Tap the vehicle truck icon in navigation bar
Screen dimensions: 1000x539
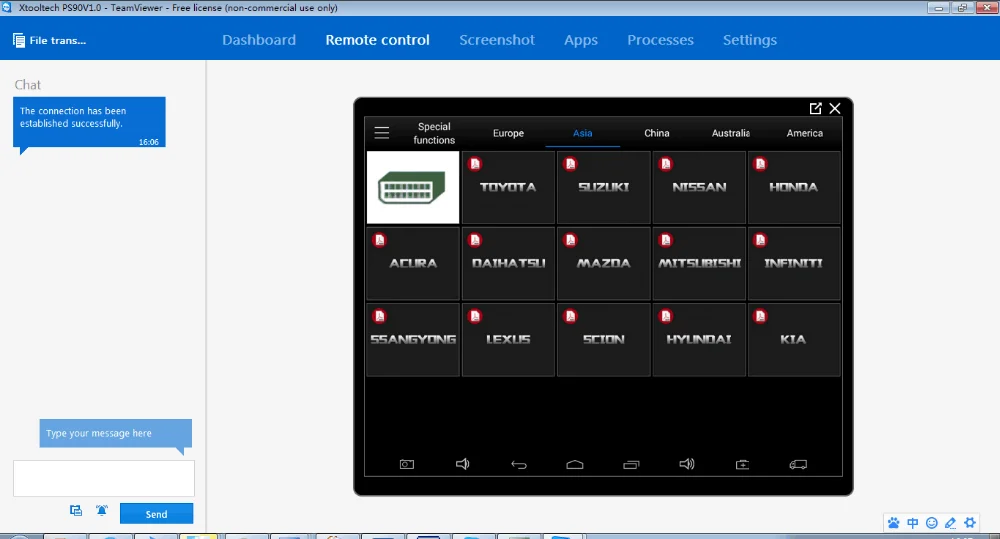tap(797, 464)
